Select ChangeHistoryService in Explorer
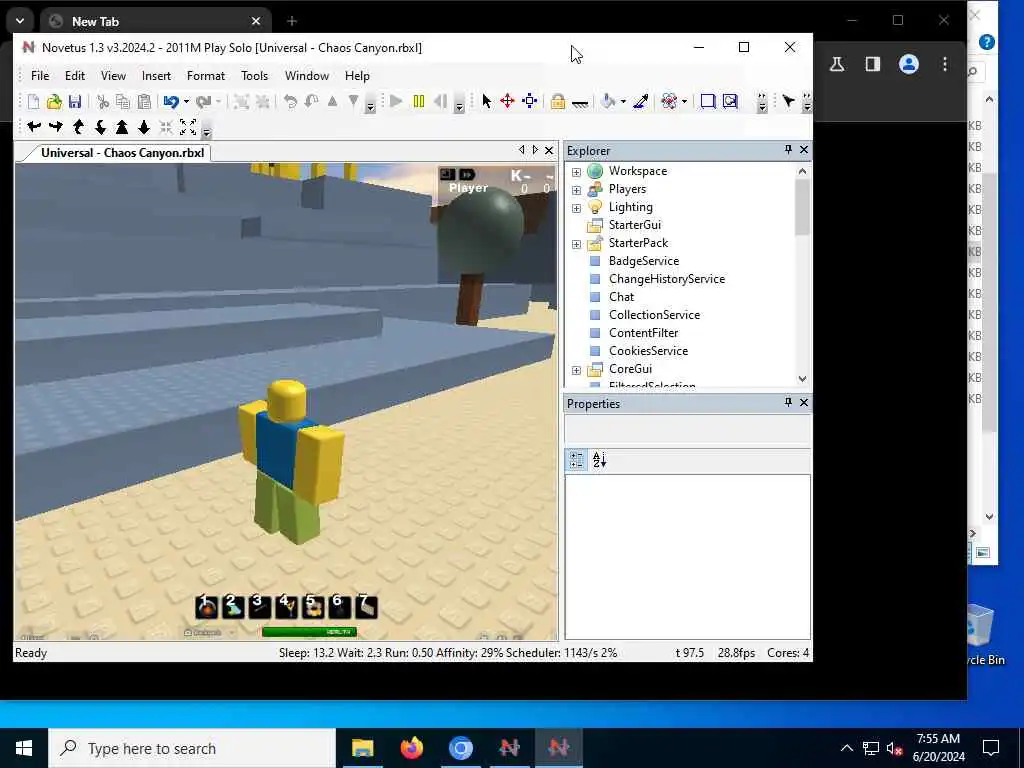Screen dimensions: 1024x768 pyautogui.click(x=667, y=279)
